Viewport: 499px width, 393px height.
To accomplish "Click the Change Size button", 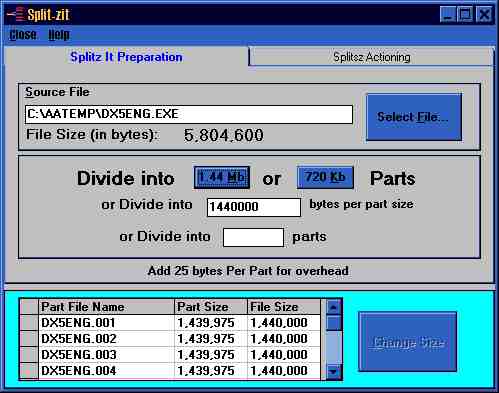I will [x=408, y=342].
